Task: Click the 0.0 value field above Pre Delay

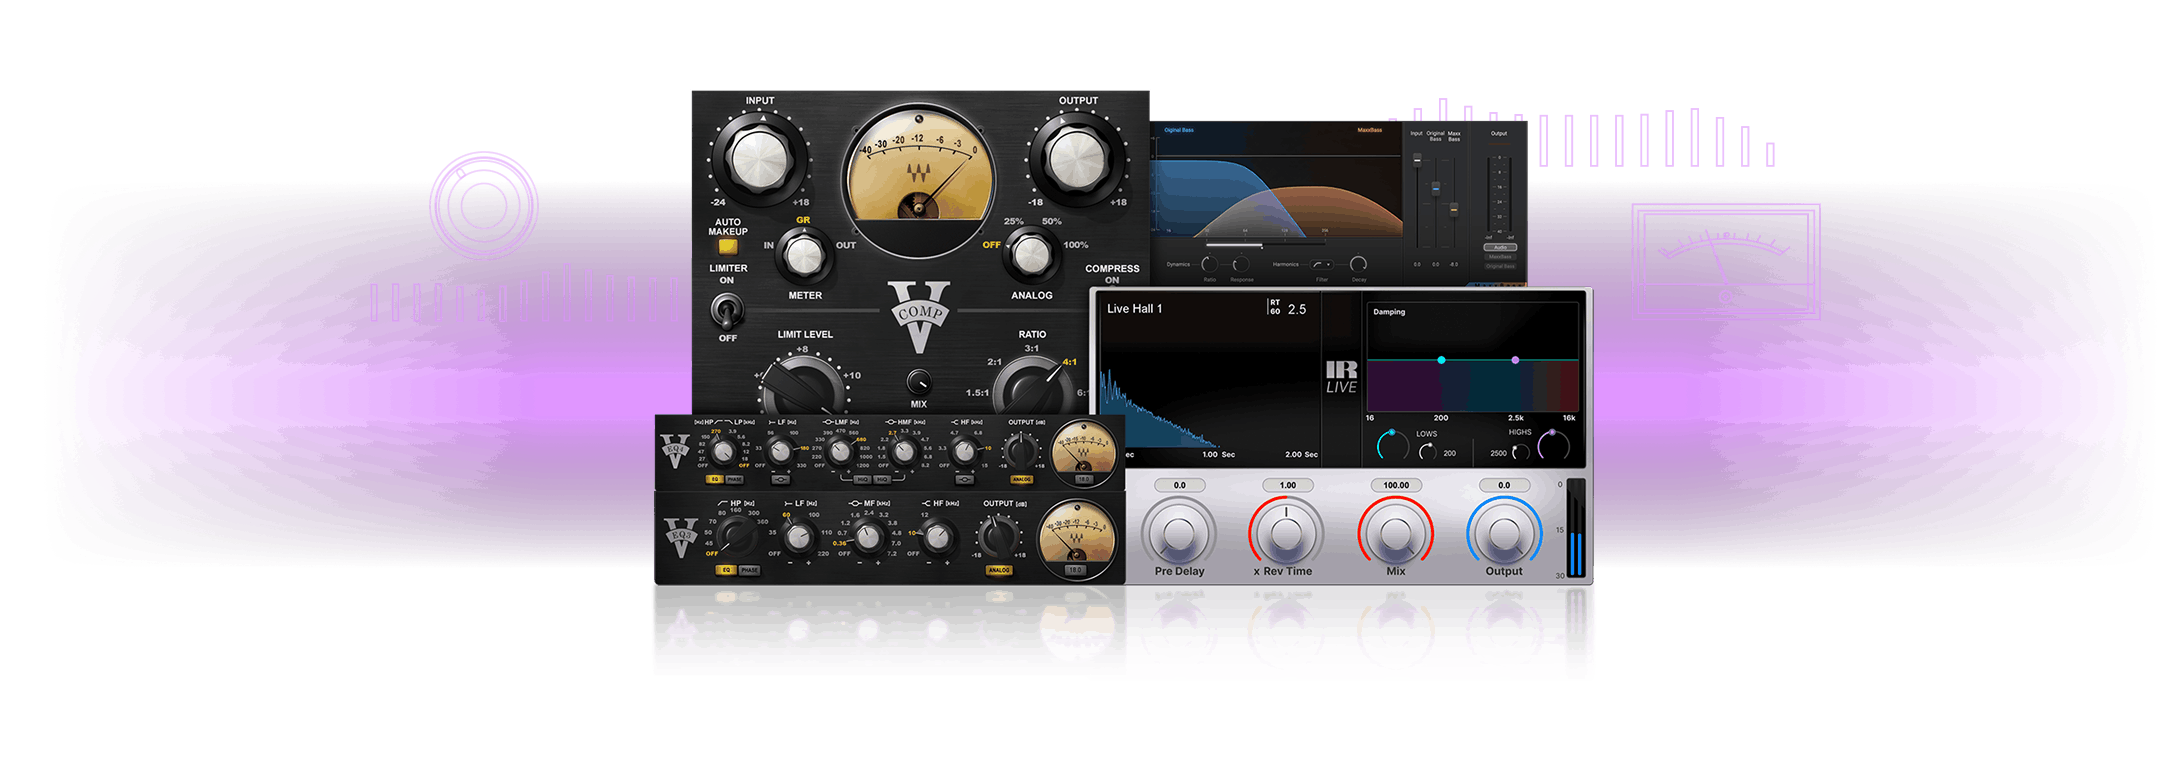Action: pyautogui.click(x=1179, y=485)
